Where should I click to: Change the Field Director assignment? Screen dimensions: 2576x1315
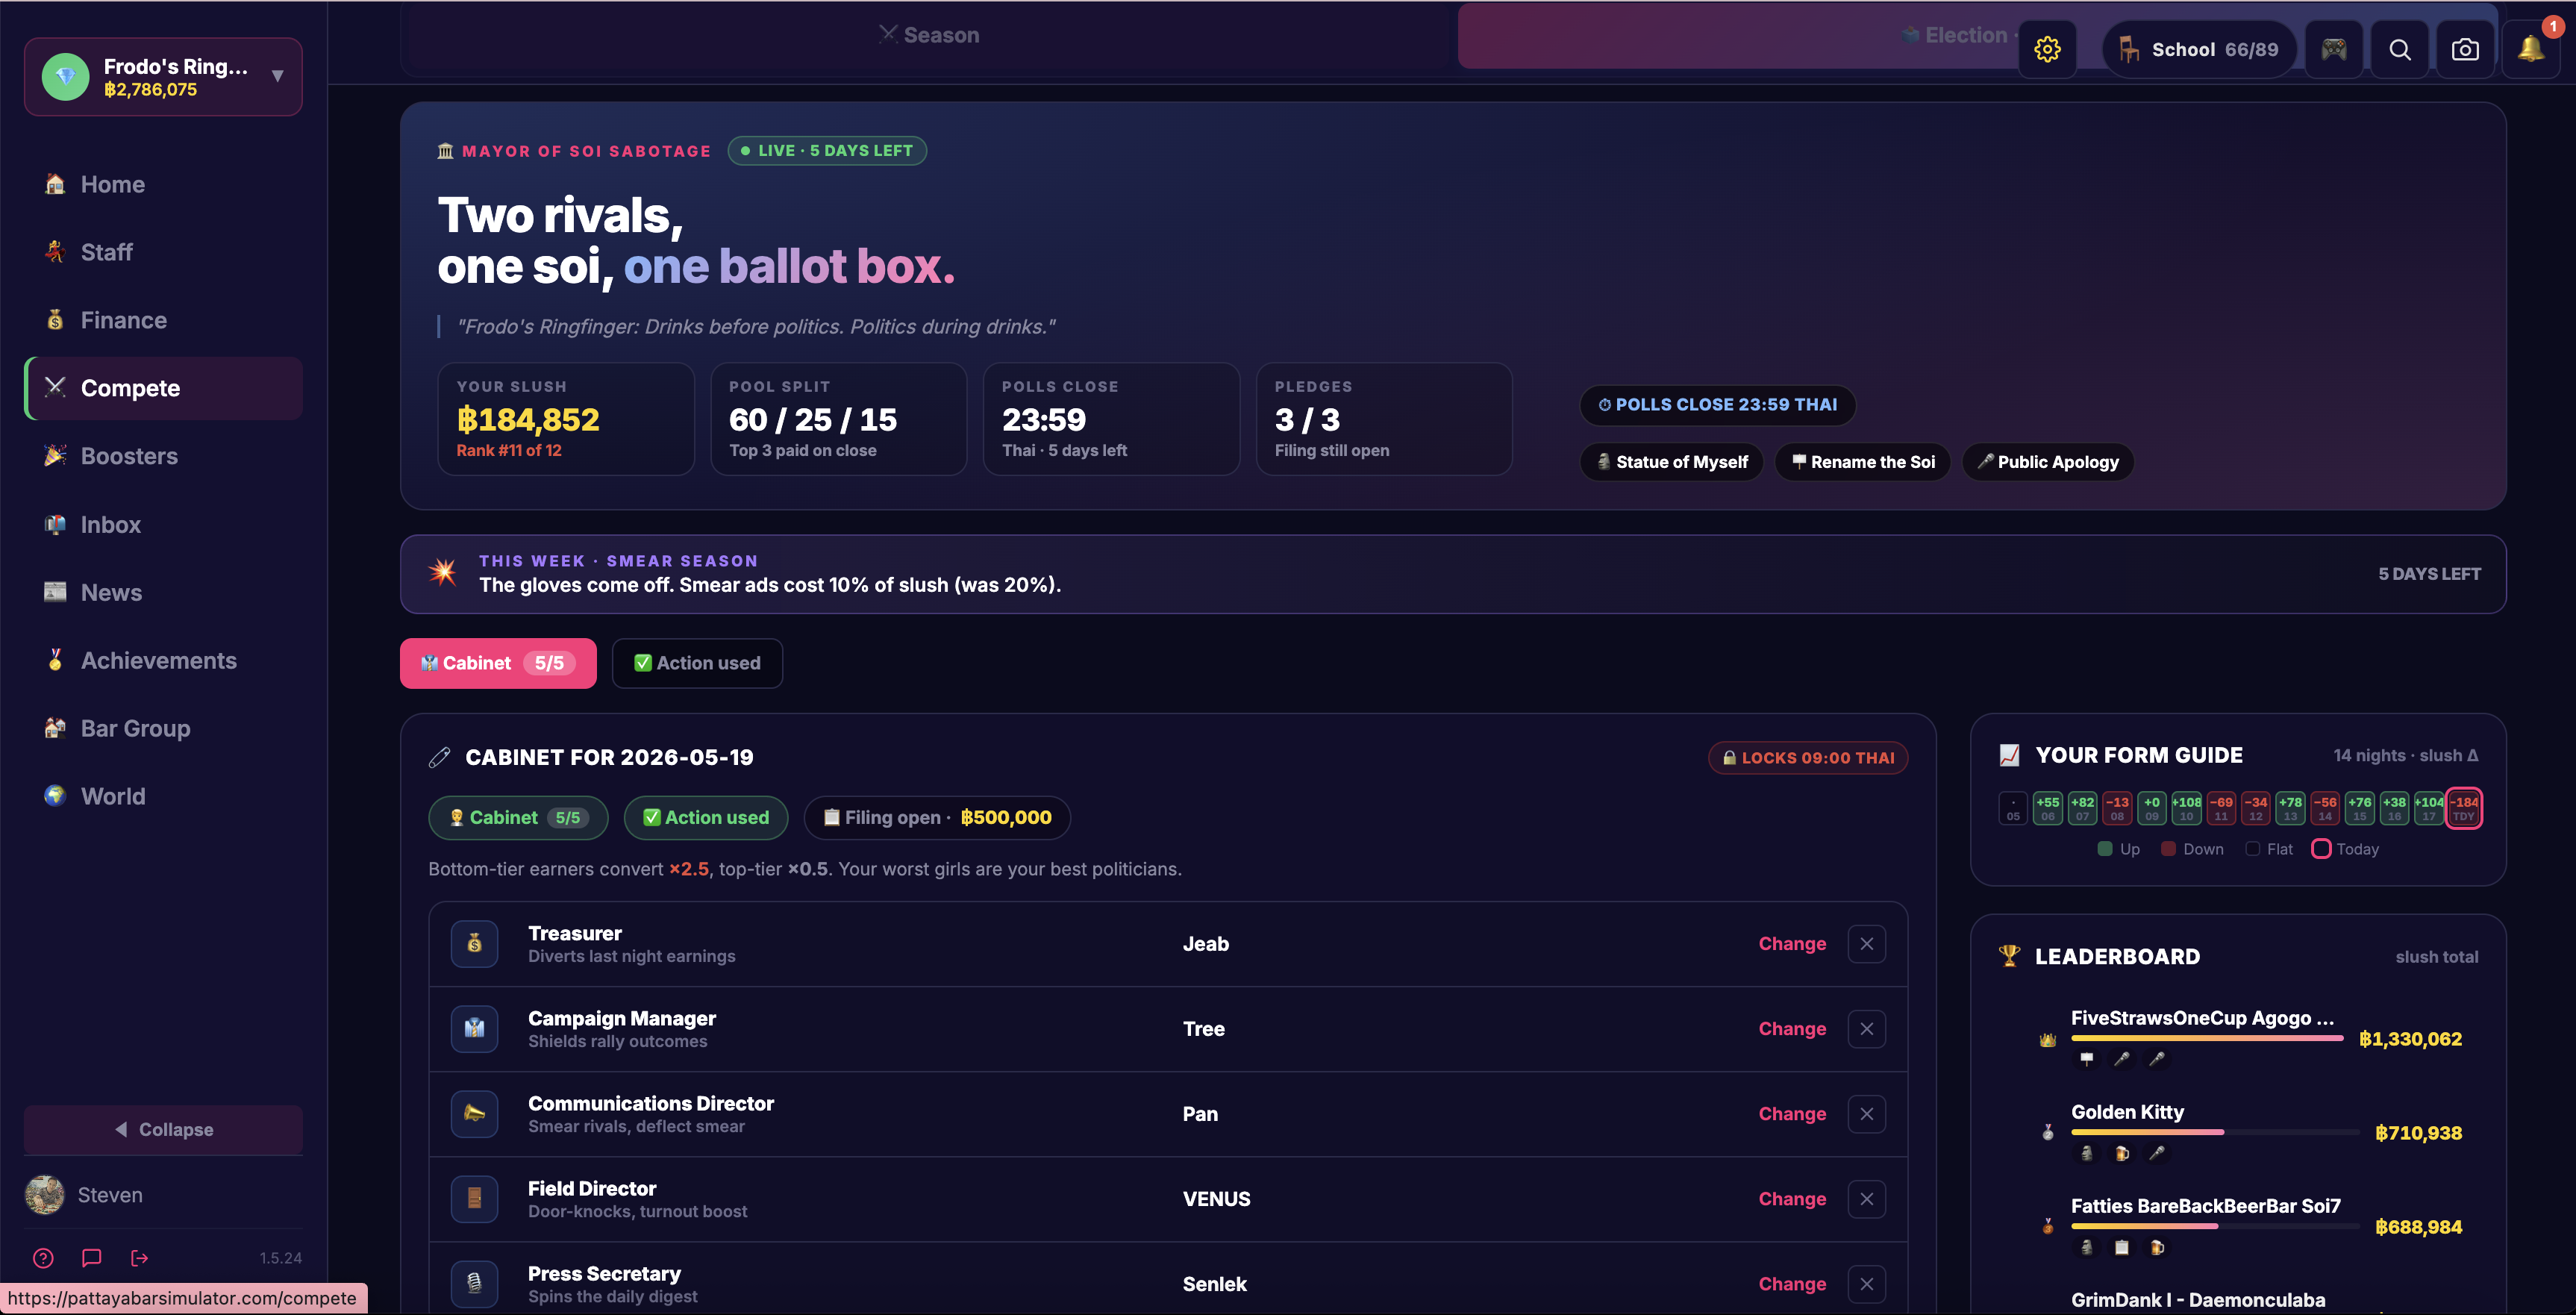tap(1792, 1199)
